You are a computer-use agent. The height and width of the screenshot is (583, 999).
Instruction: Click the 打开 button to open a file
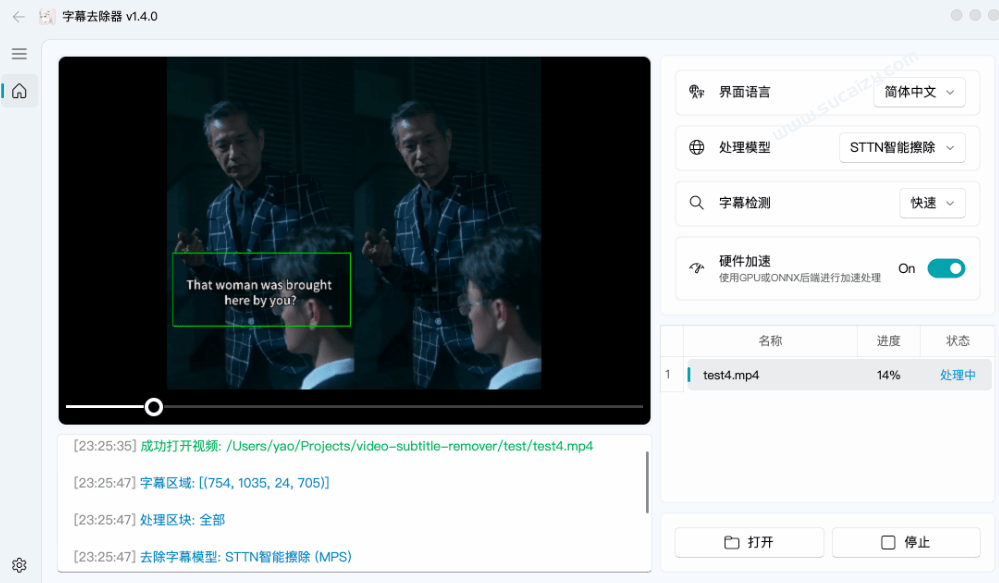[x=749, y=542]
